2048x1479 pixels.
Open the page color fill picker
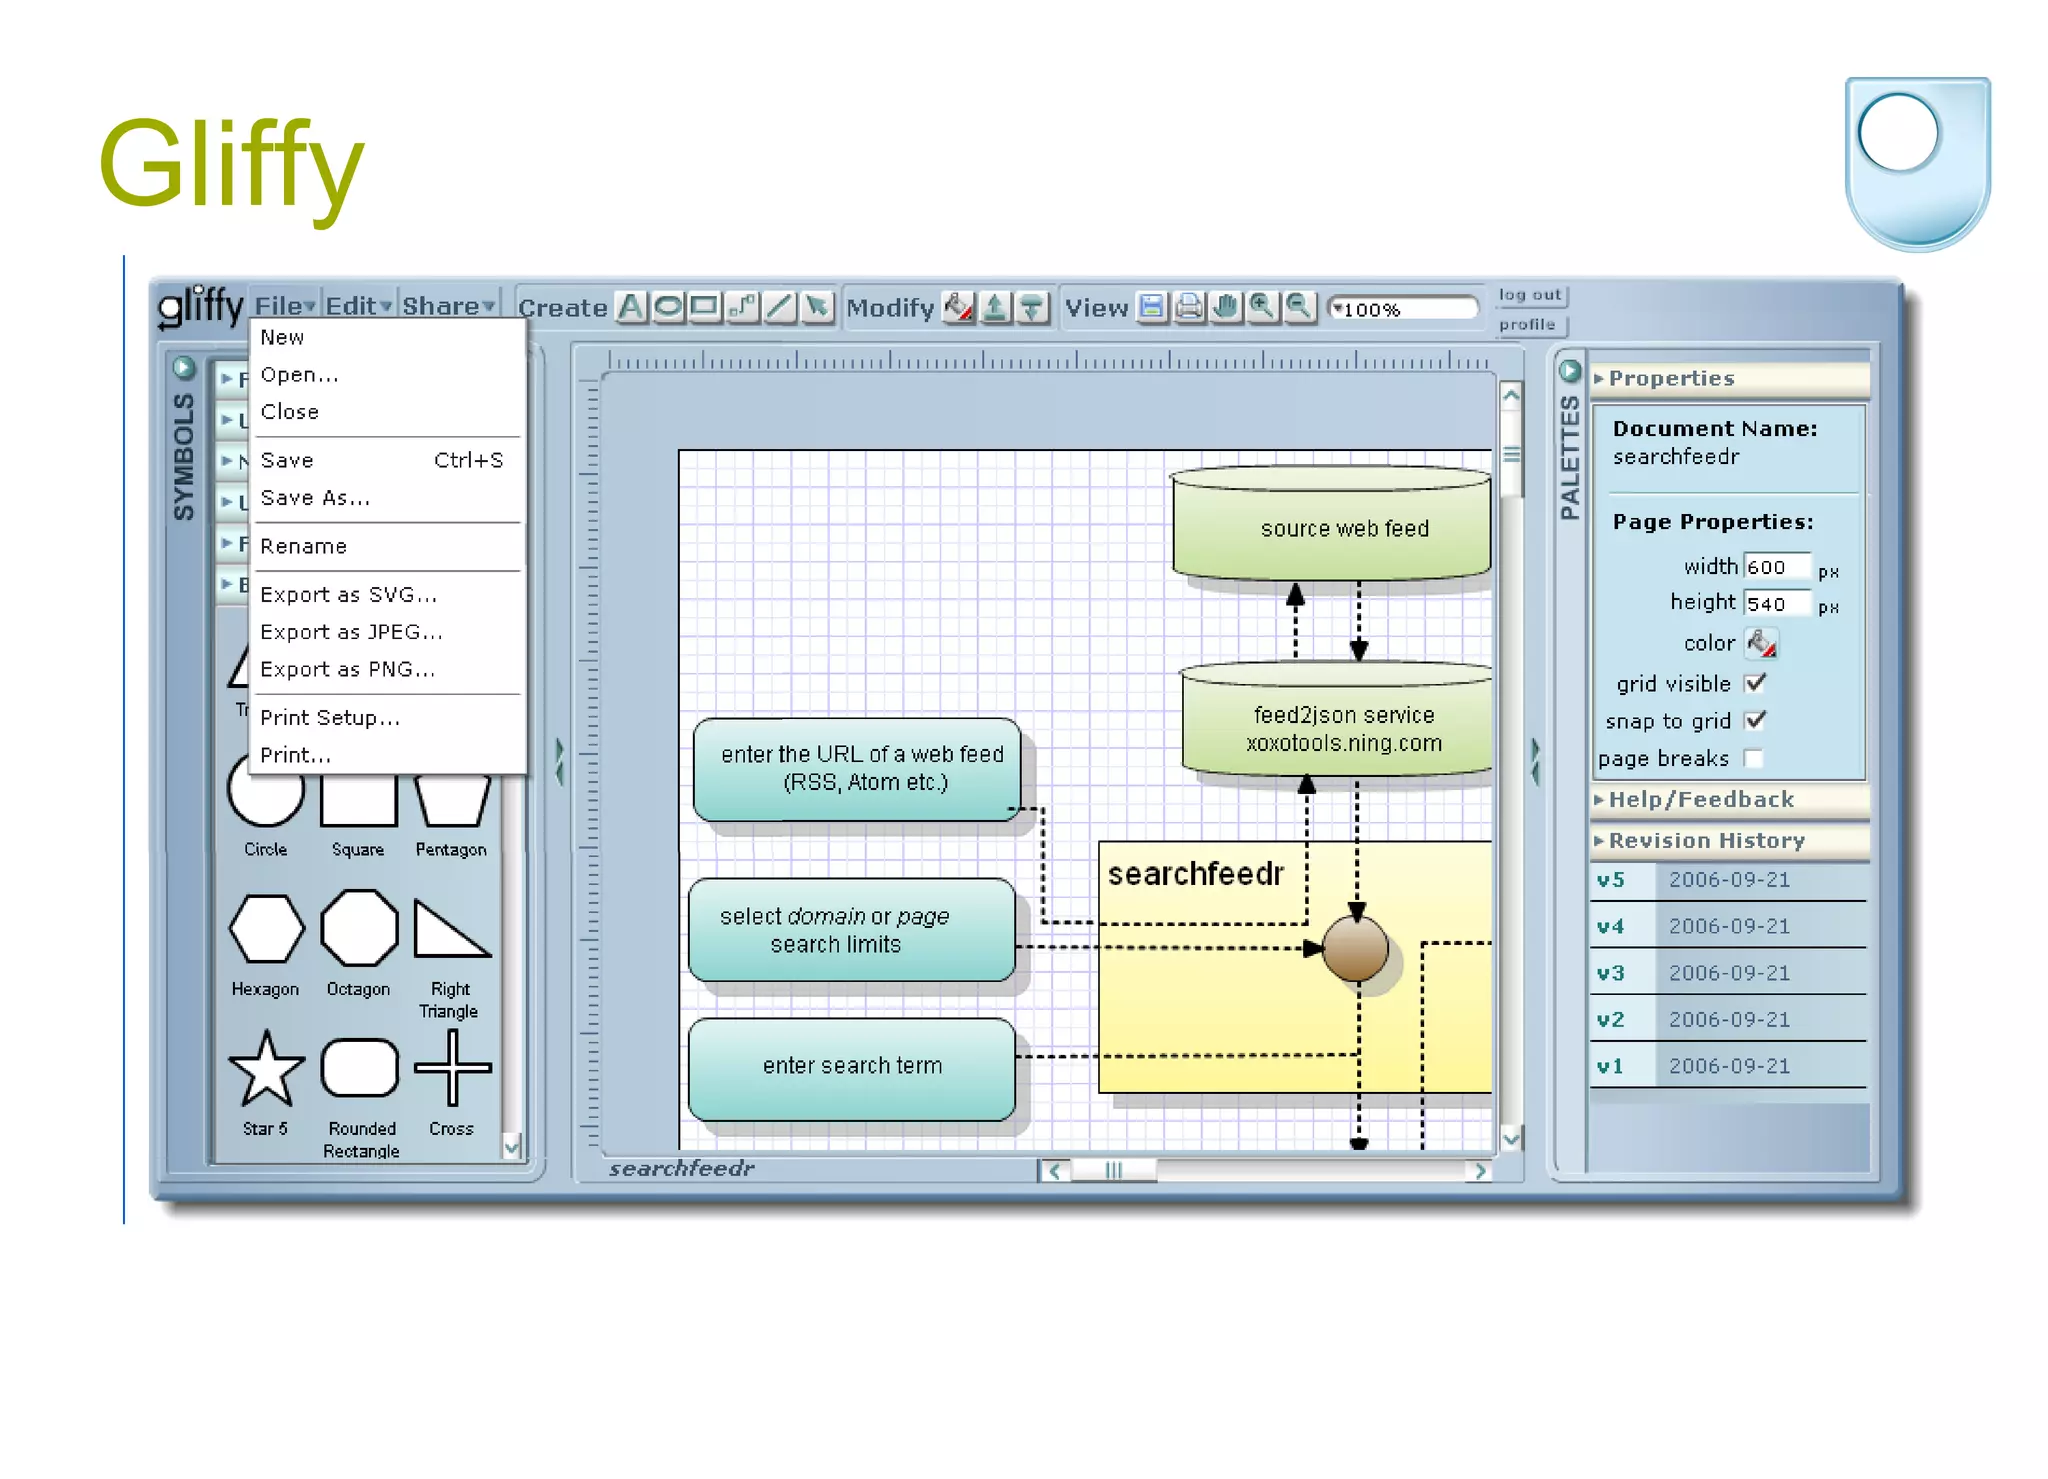[x=1760, y=643]
